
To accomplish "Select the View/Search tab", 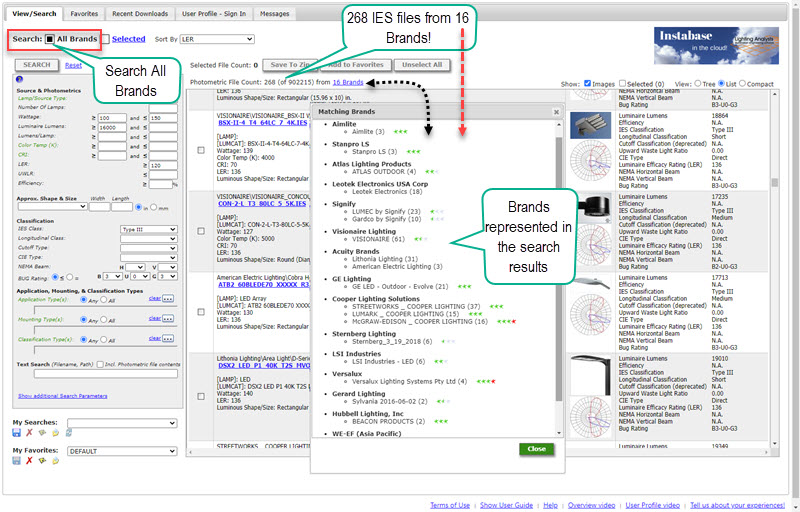I will 34,14.
